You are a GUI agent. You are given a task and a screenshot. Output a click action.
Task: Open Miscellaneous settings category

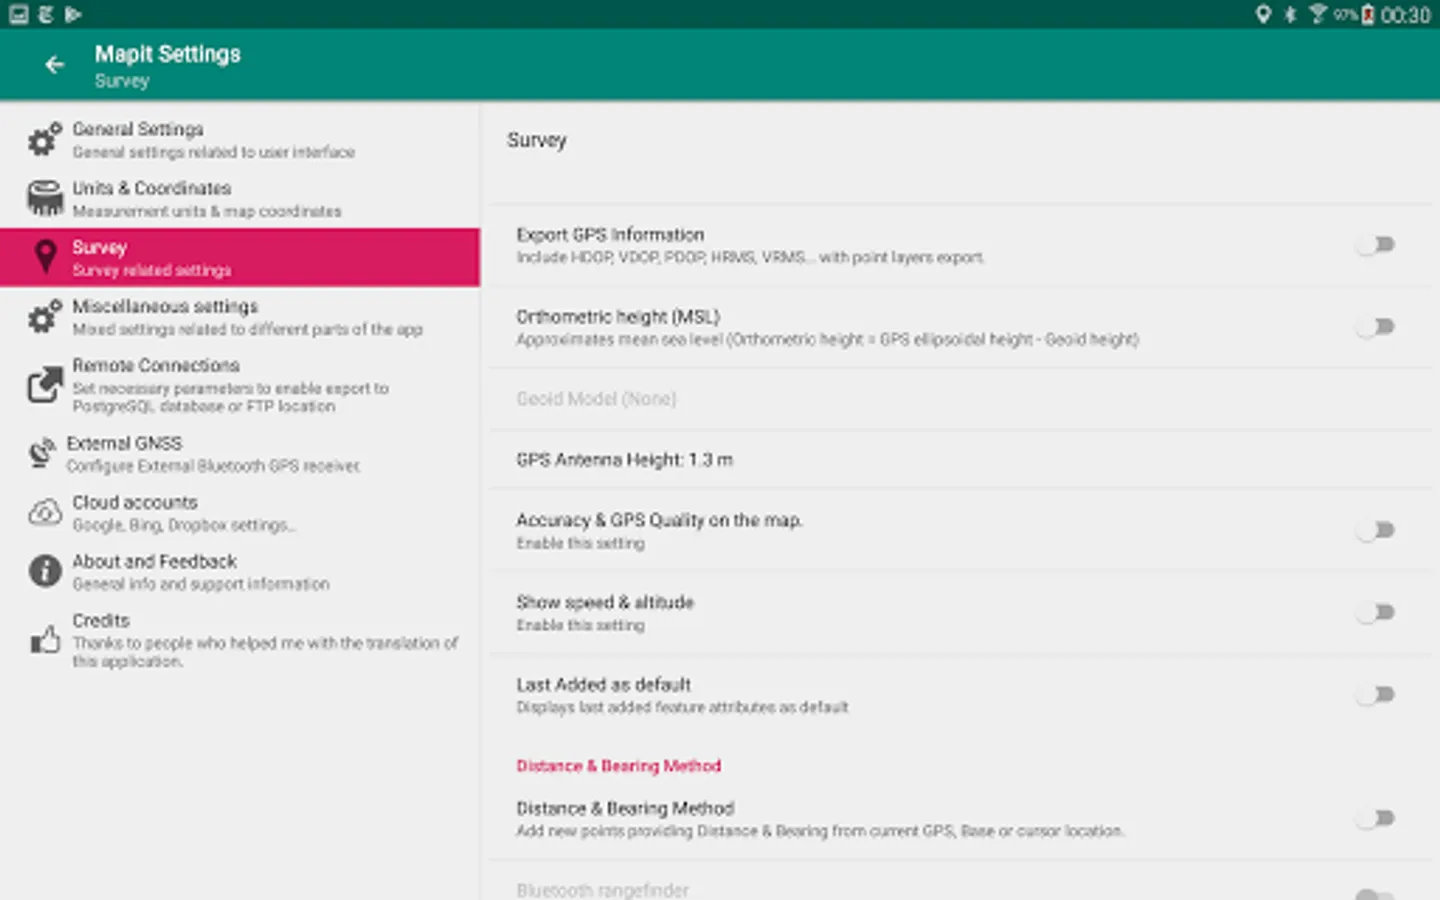tap(240, 316)
